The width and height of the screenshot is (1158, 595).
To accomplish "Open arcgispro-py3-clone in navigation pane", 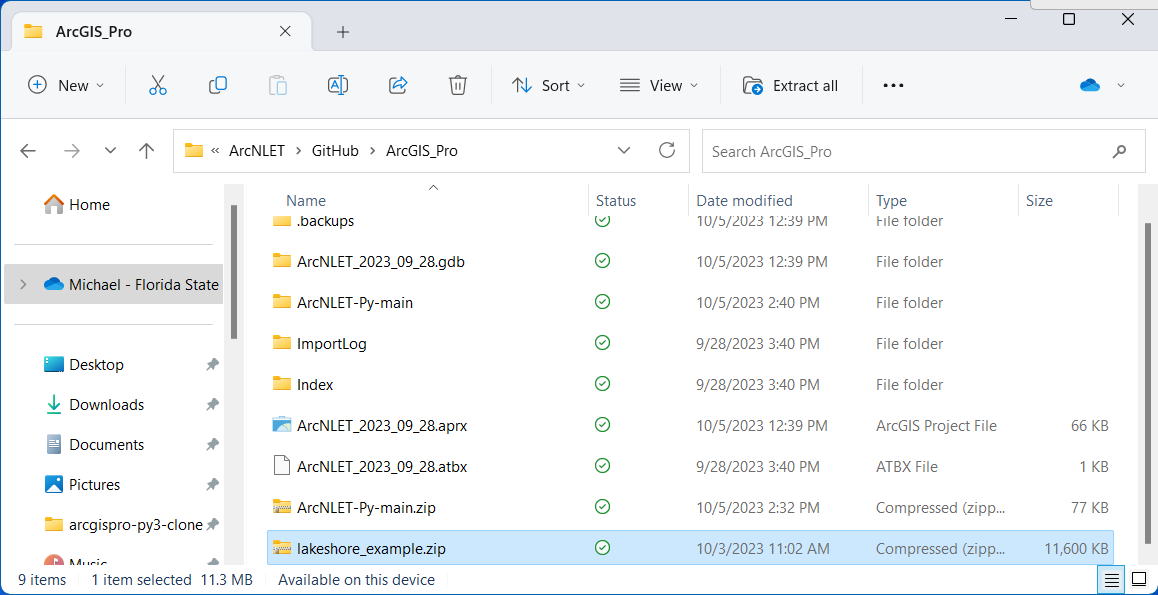I will click(x=123, y=525).
